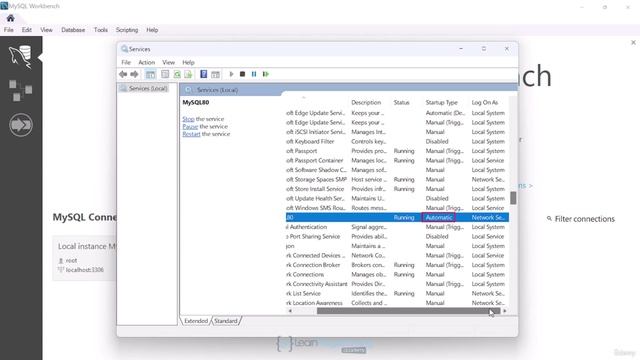Click the Refresh icon in Services toolbar
Viewport: 640px width, 360px height.
point(177,74)
